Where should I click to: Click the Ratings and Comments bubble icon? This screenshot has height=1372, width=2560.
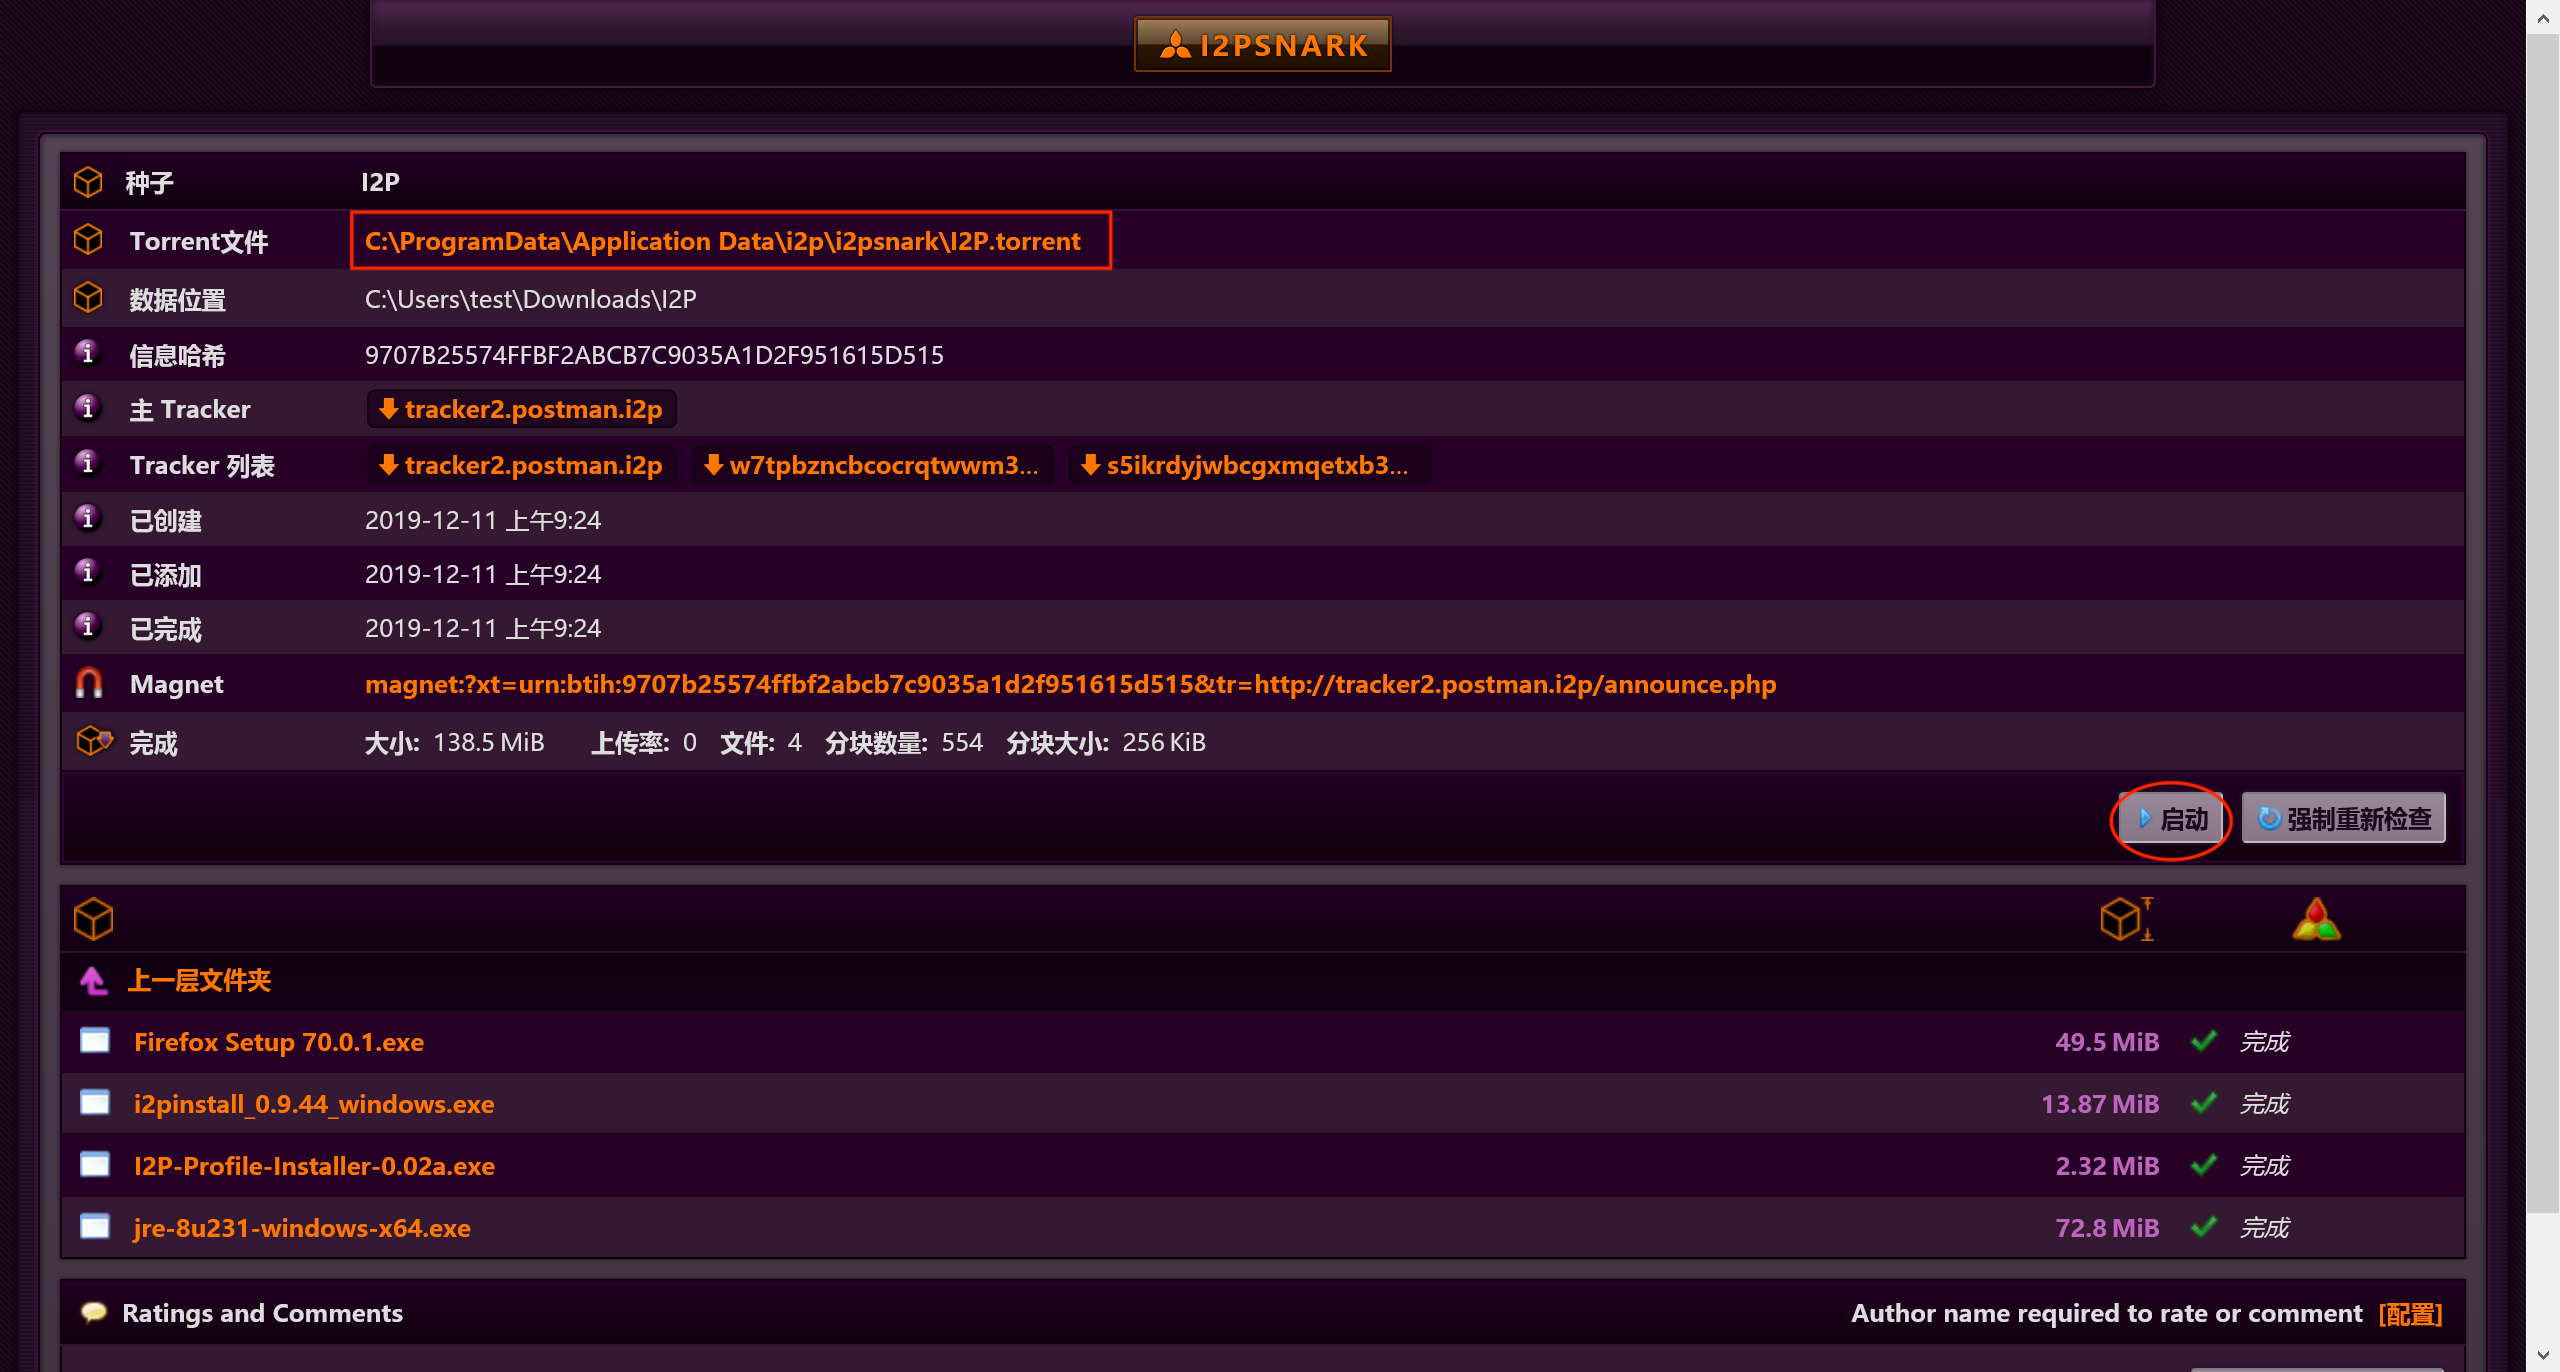pos(94,1313)
